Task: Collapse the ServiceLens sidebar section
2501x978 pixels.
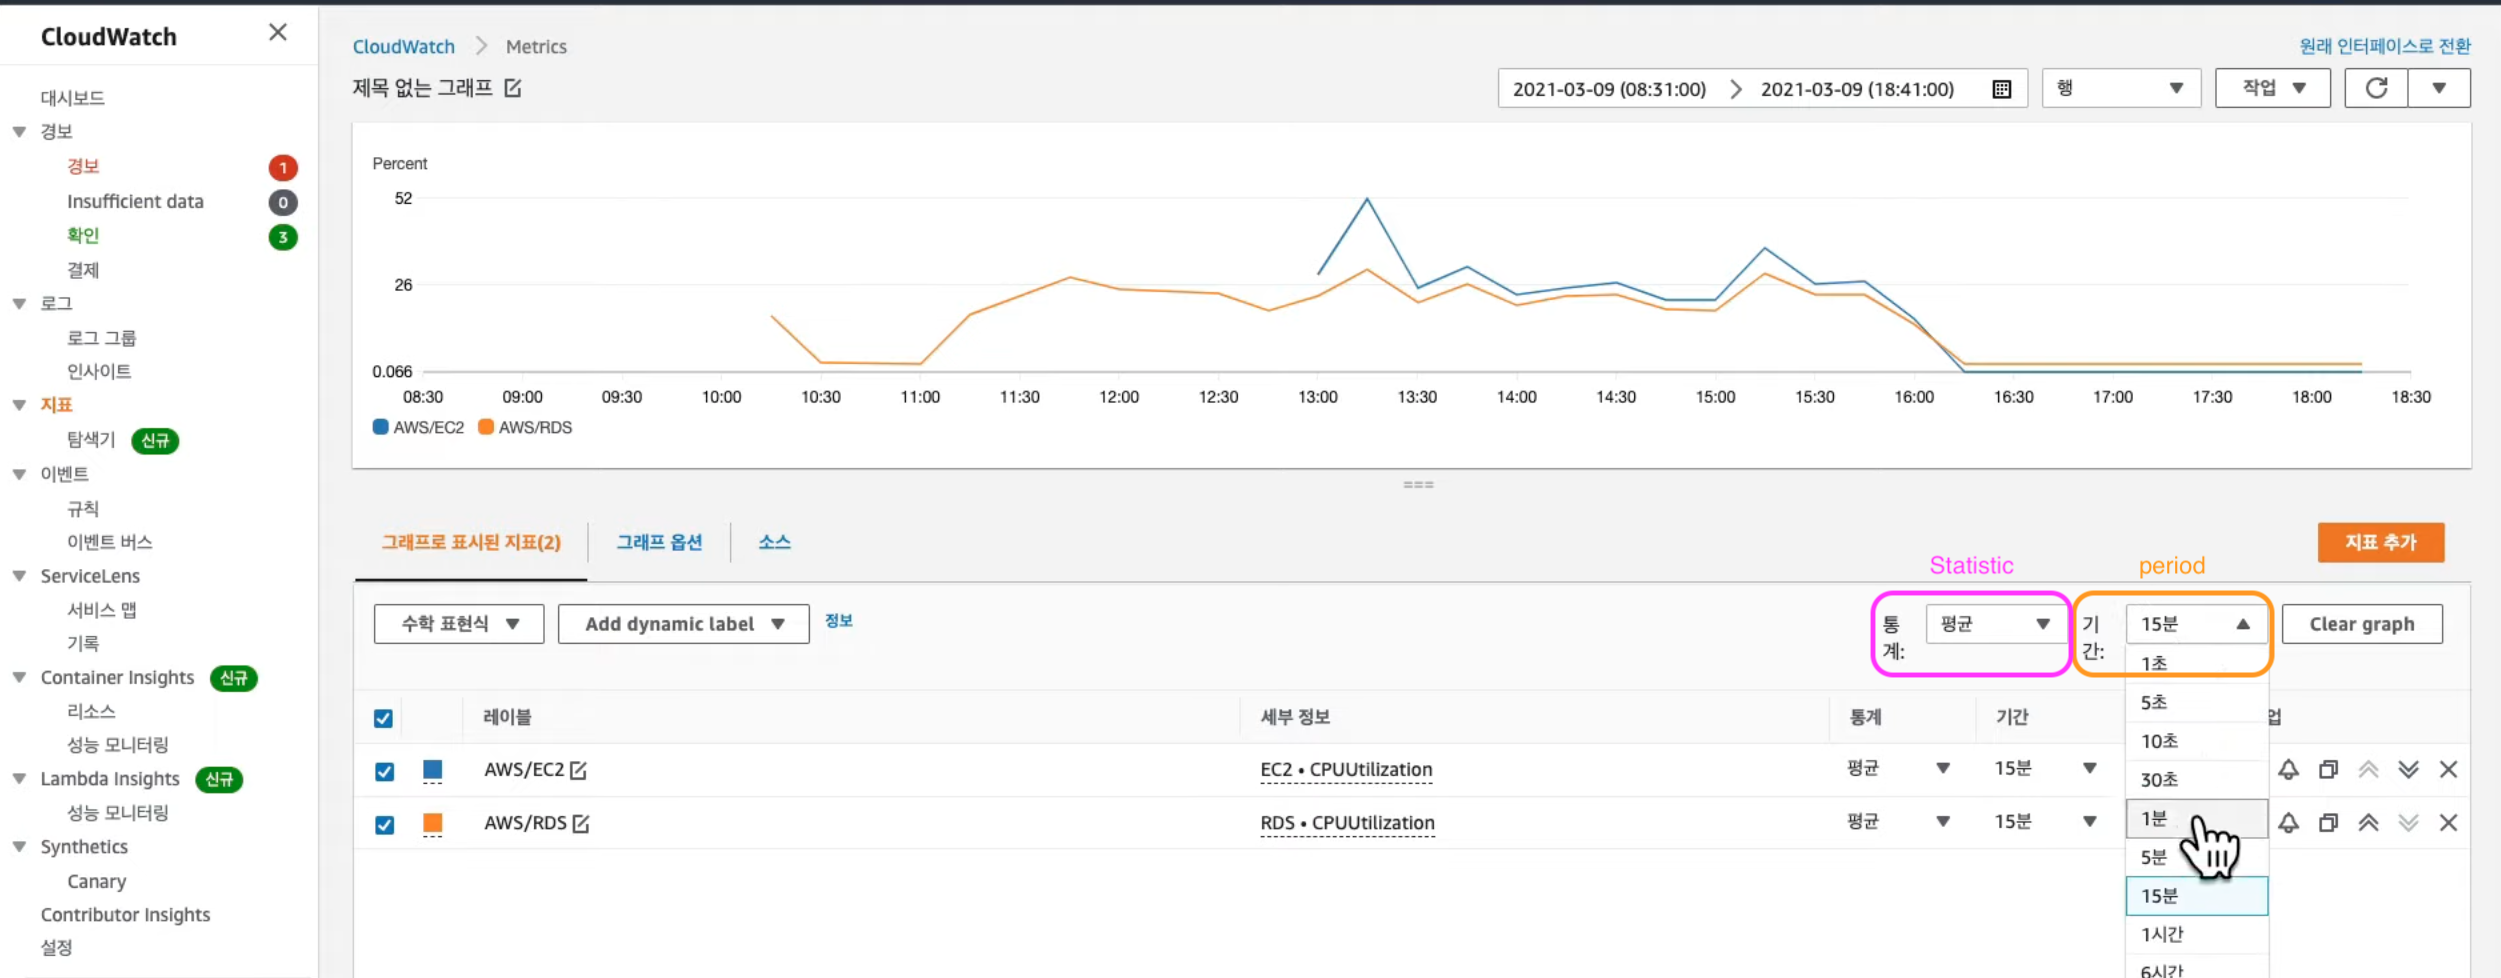Action: click(20, 576)
